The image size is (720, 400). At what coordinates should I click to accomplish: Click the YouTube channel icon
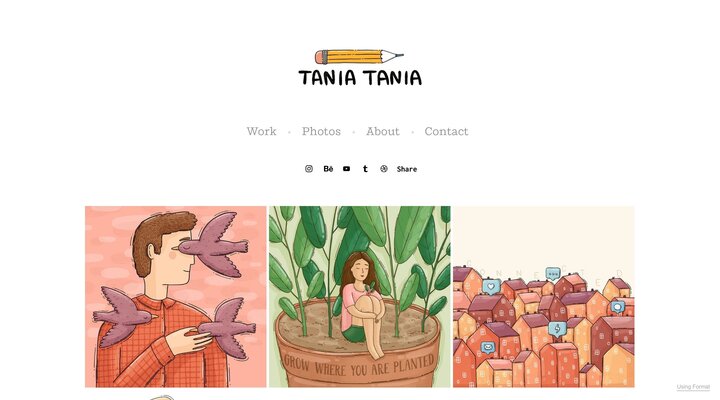pos(346,169)
